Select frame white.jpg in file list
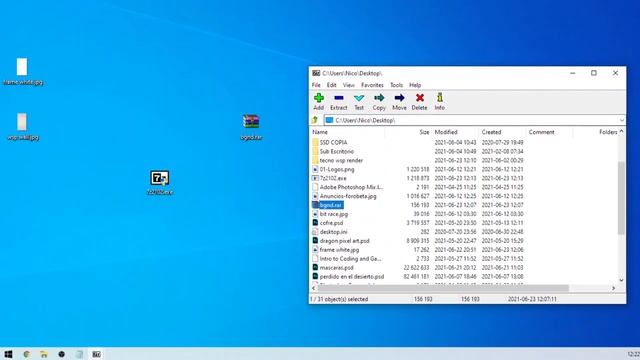The width and height of the screenshot is (640, 360). tap(339, 250)
